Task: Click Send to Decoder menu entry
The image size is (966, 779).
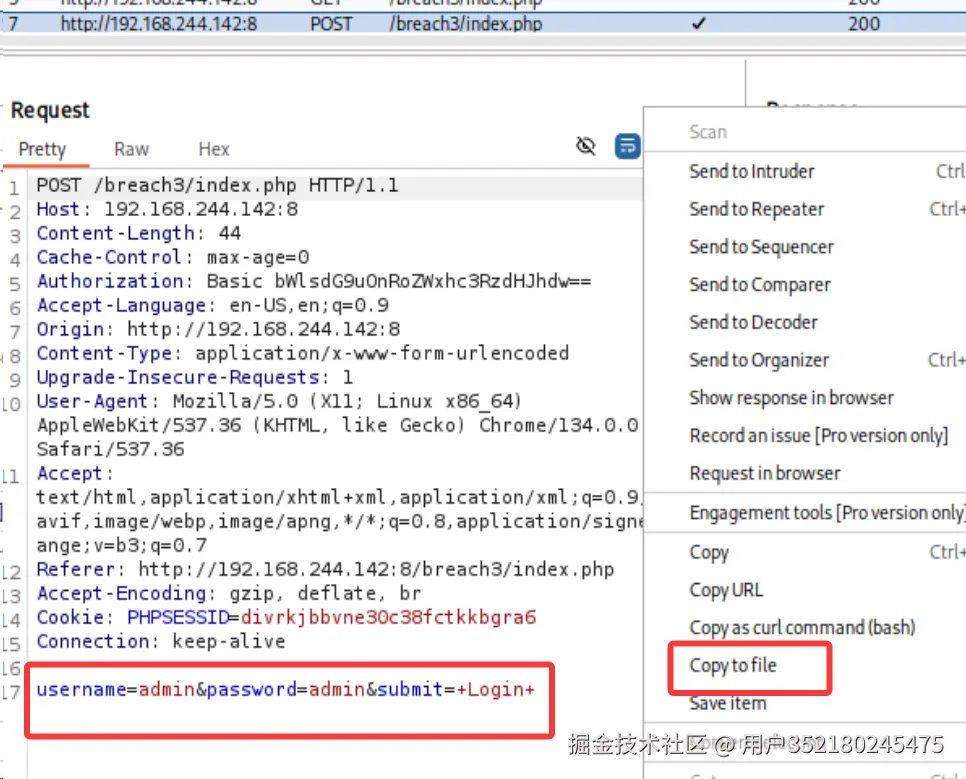Action: pyautogui.click(x=753, y=322)
